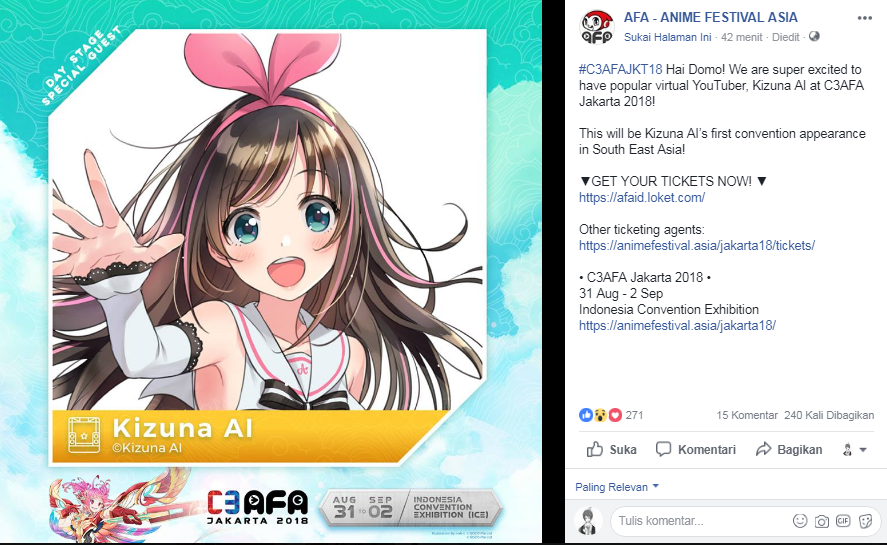Insert a GIF into the comment
The image size is (887, 545).
(843, 521)
